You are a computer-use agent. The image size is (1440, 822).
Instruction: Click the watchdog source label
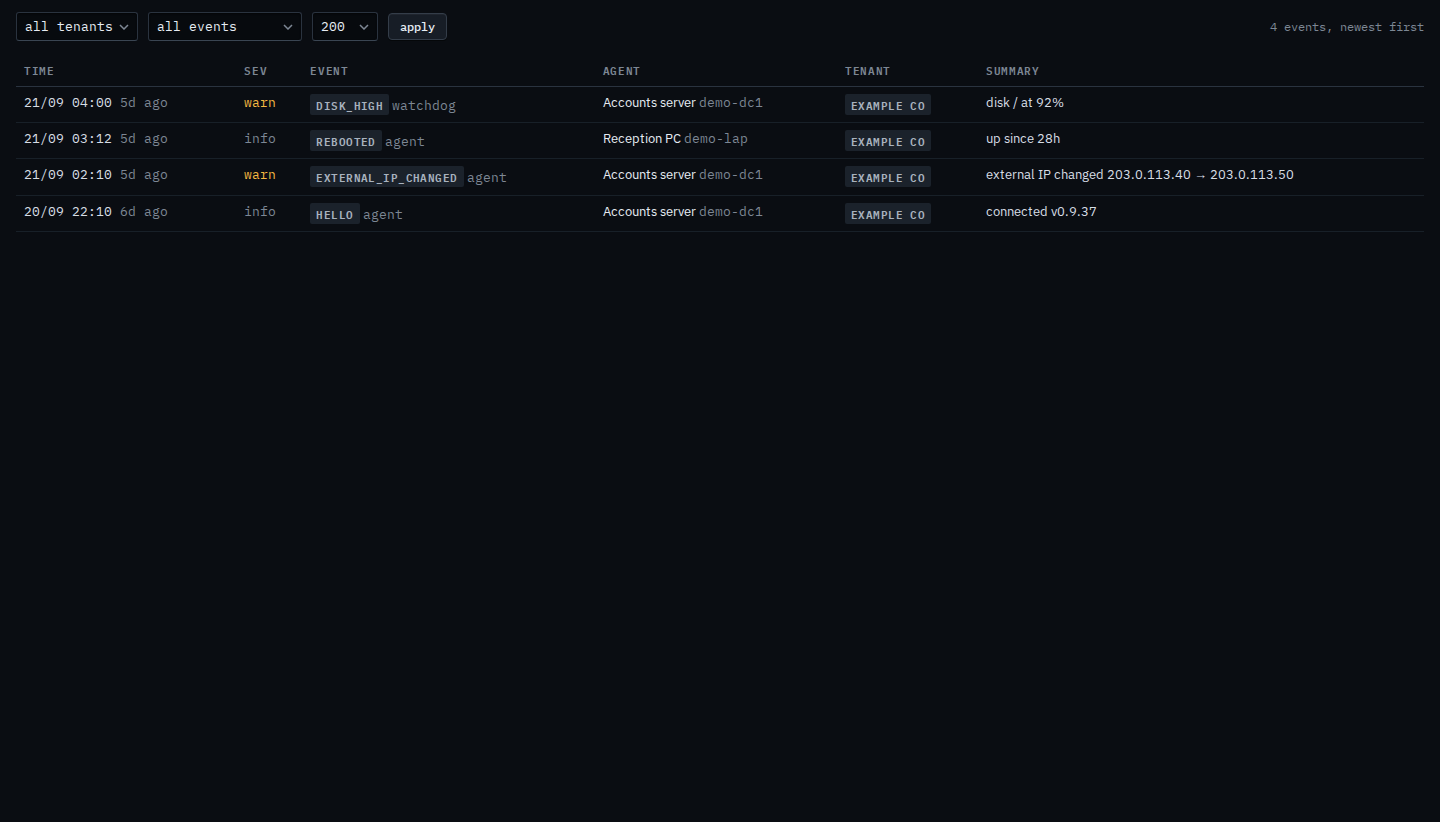click(x=424, y=105)
